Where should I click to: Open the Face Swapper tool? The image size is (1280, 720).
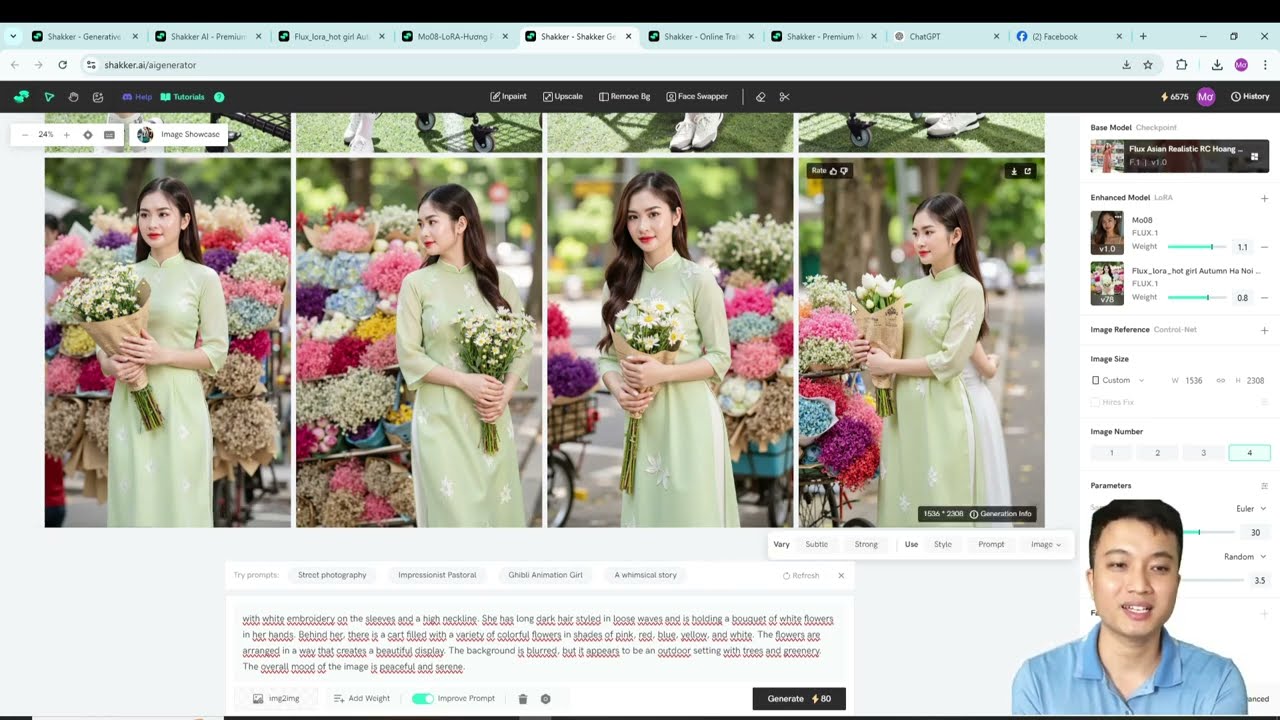click(x=697, y=97)
